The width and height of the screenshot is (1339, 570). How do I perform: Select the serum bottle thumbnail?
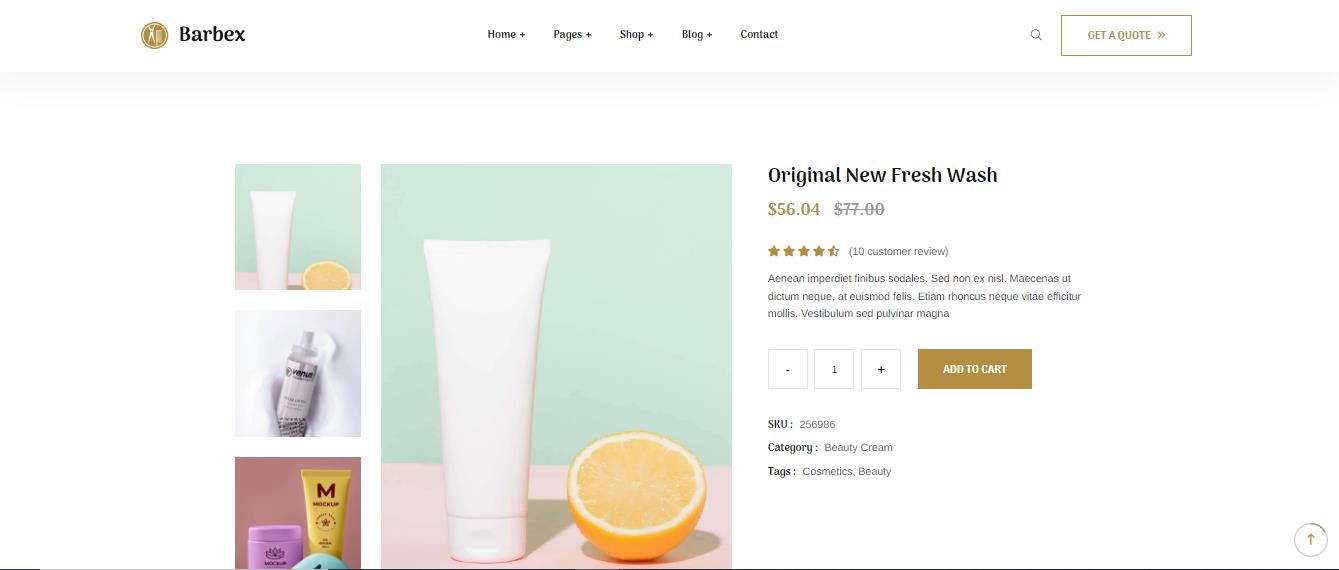298,373
